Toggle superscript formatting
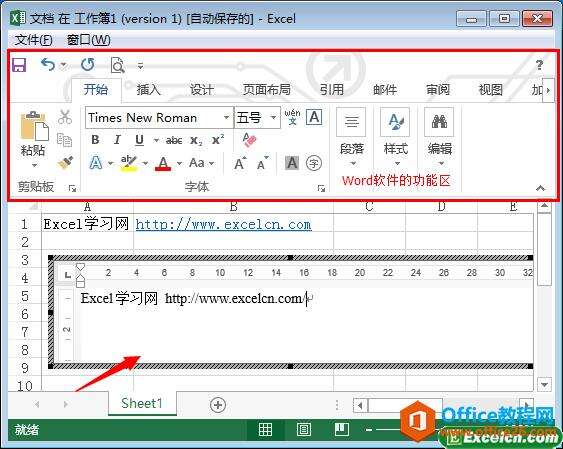Image resolution: width=563 pixels, height=449 pixels. point(218,140)
